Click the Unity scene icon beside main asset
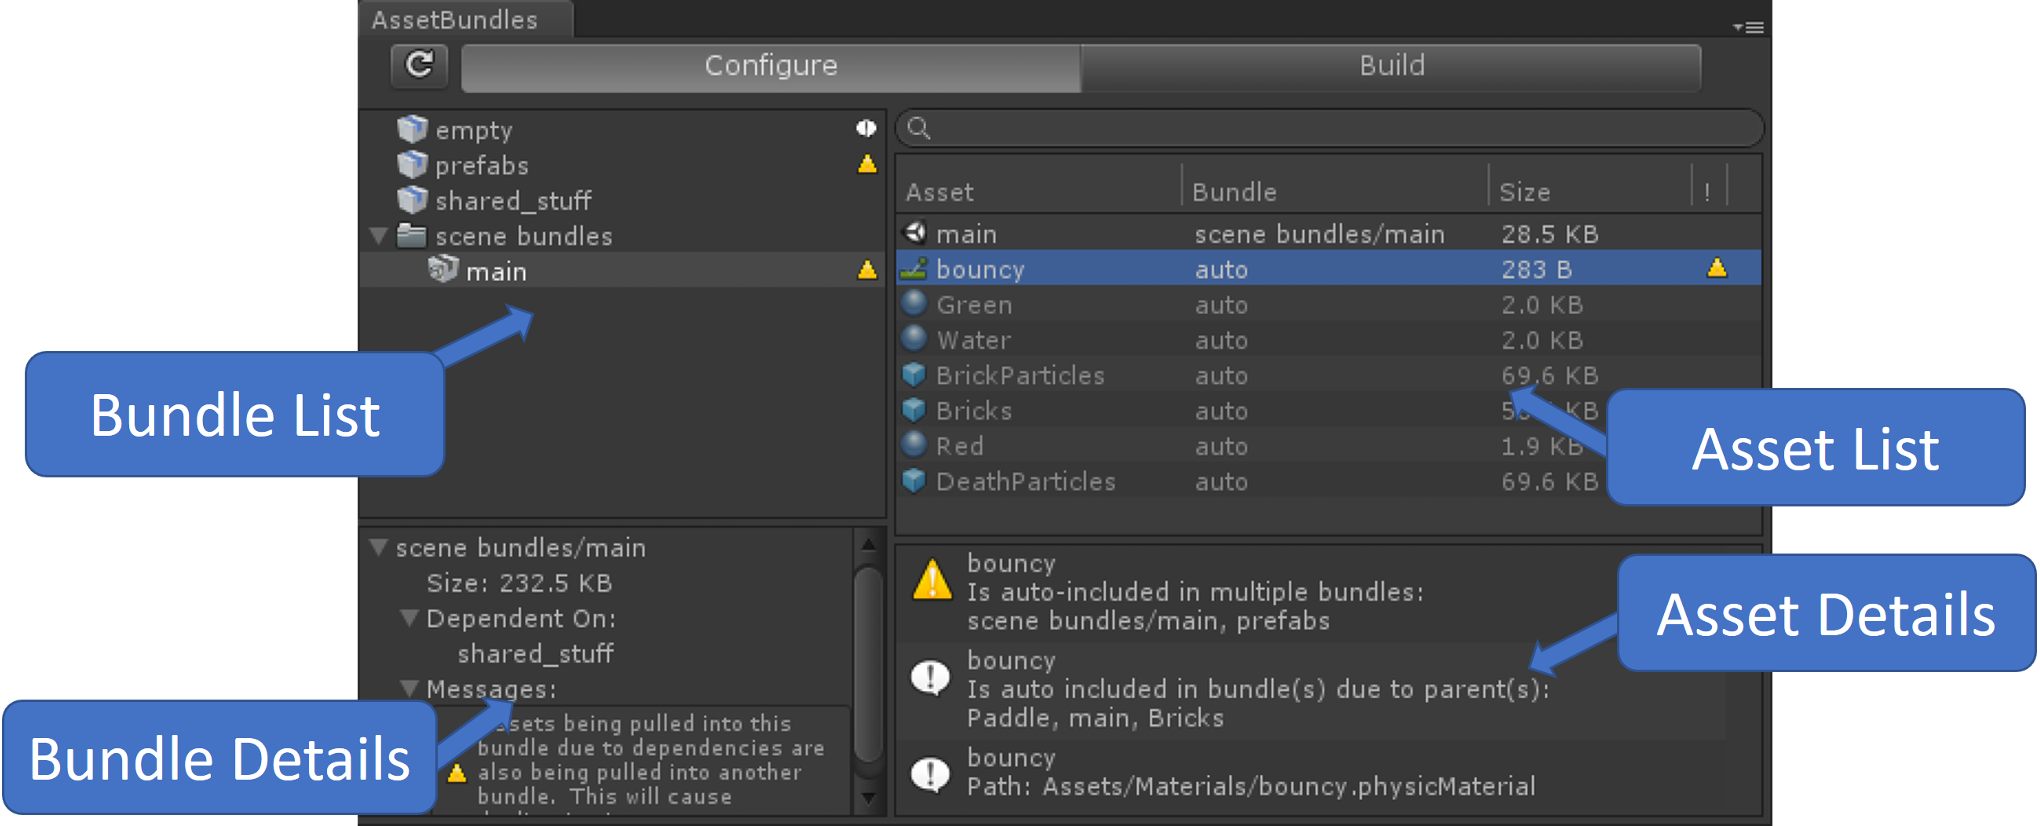 915,233
